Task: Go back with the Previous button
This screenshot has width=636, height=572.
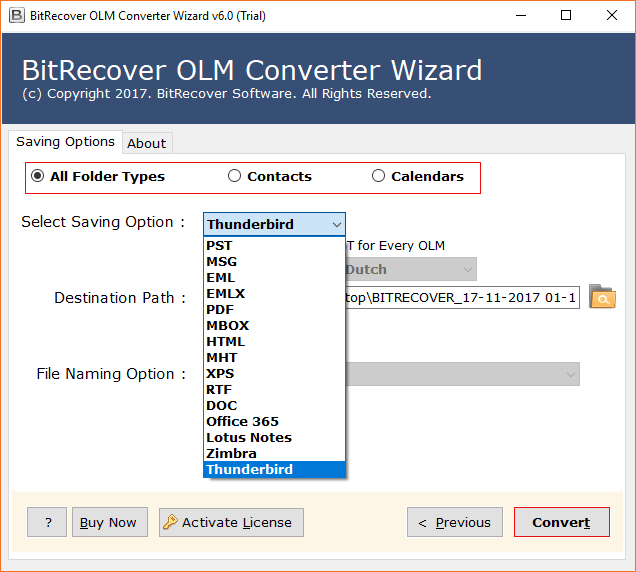Action: point(454,522)
